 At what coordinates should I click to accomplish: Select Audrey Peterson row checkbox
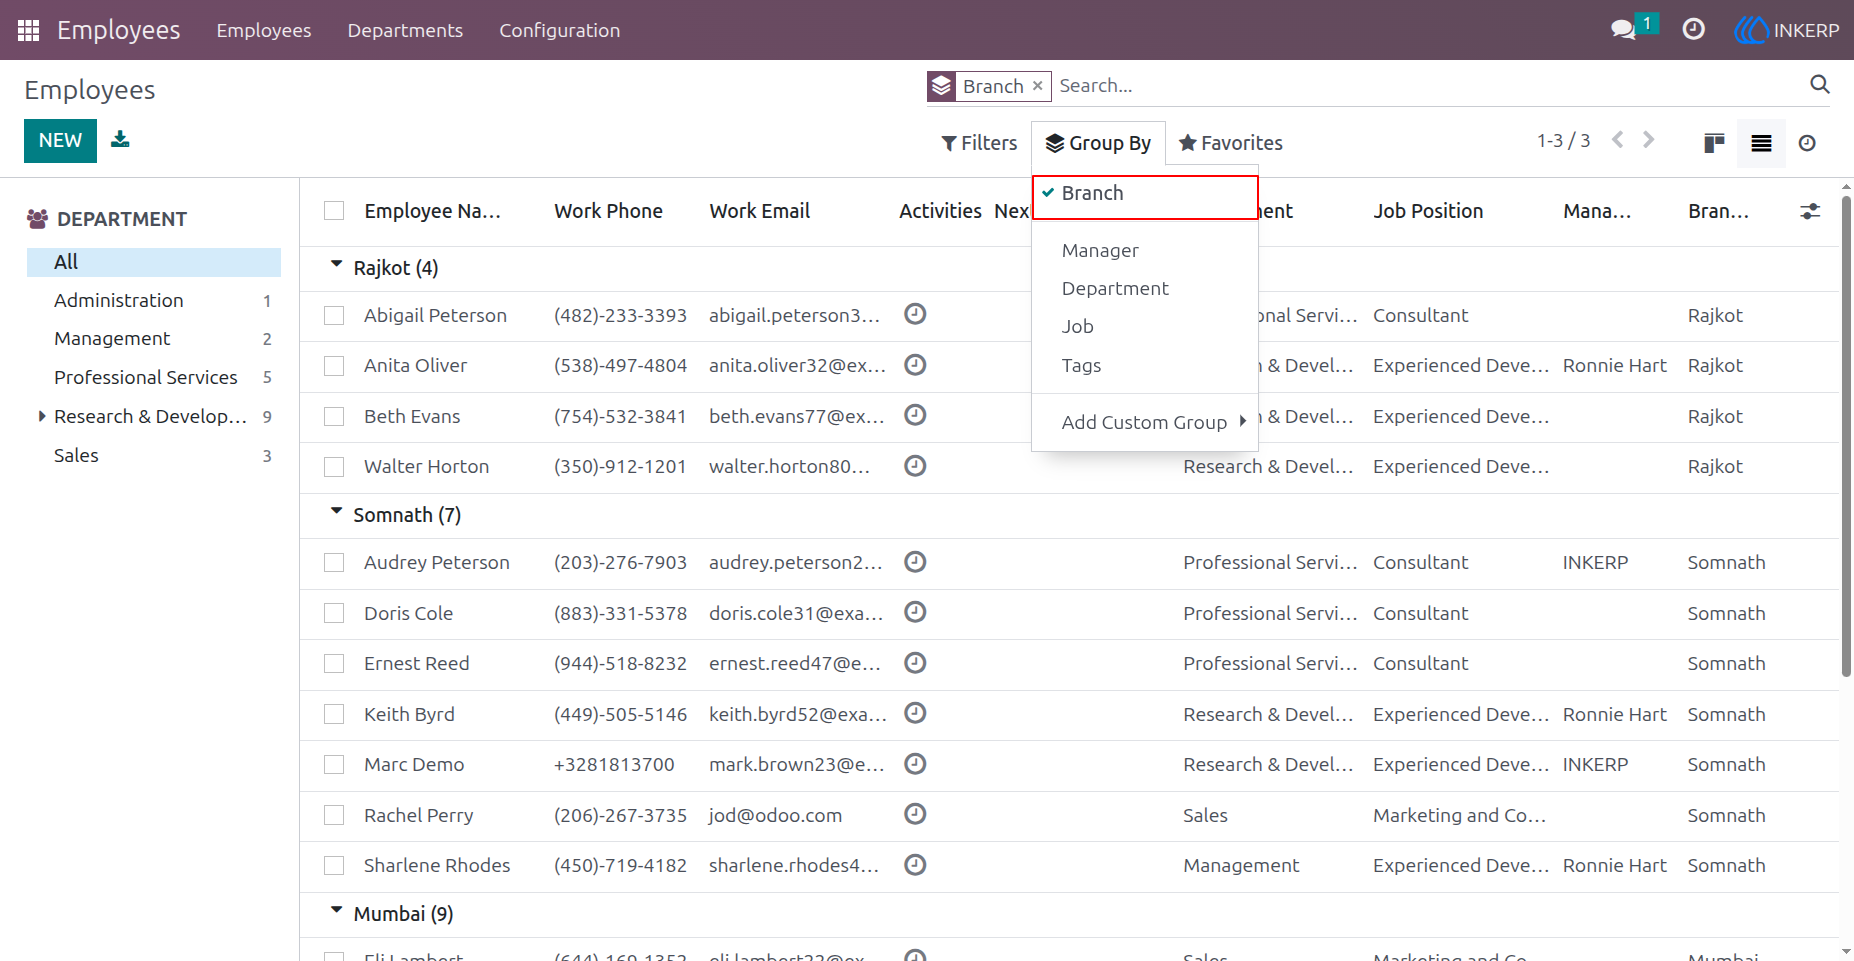coord(334,563)
